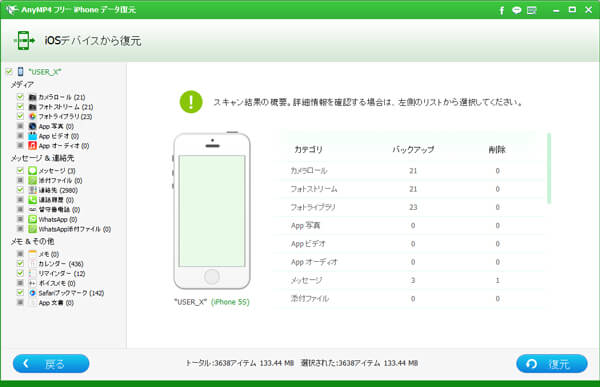Click the App ビデオ clapperboard icon
Image resolution: width=600 pixels, height=387 pixels.
click(x=33, y=136)
